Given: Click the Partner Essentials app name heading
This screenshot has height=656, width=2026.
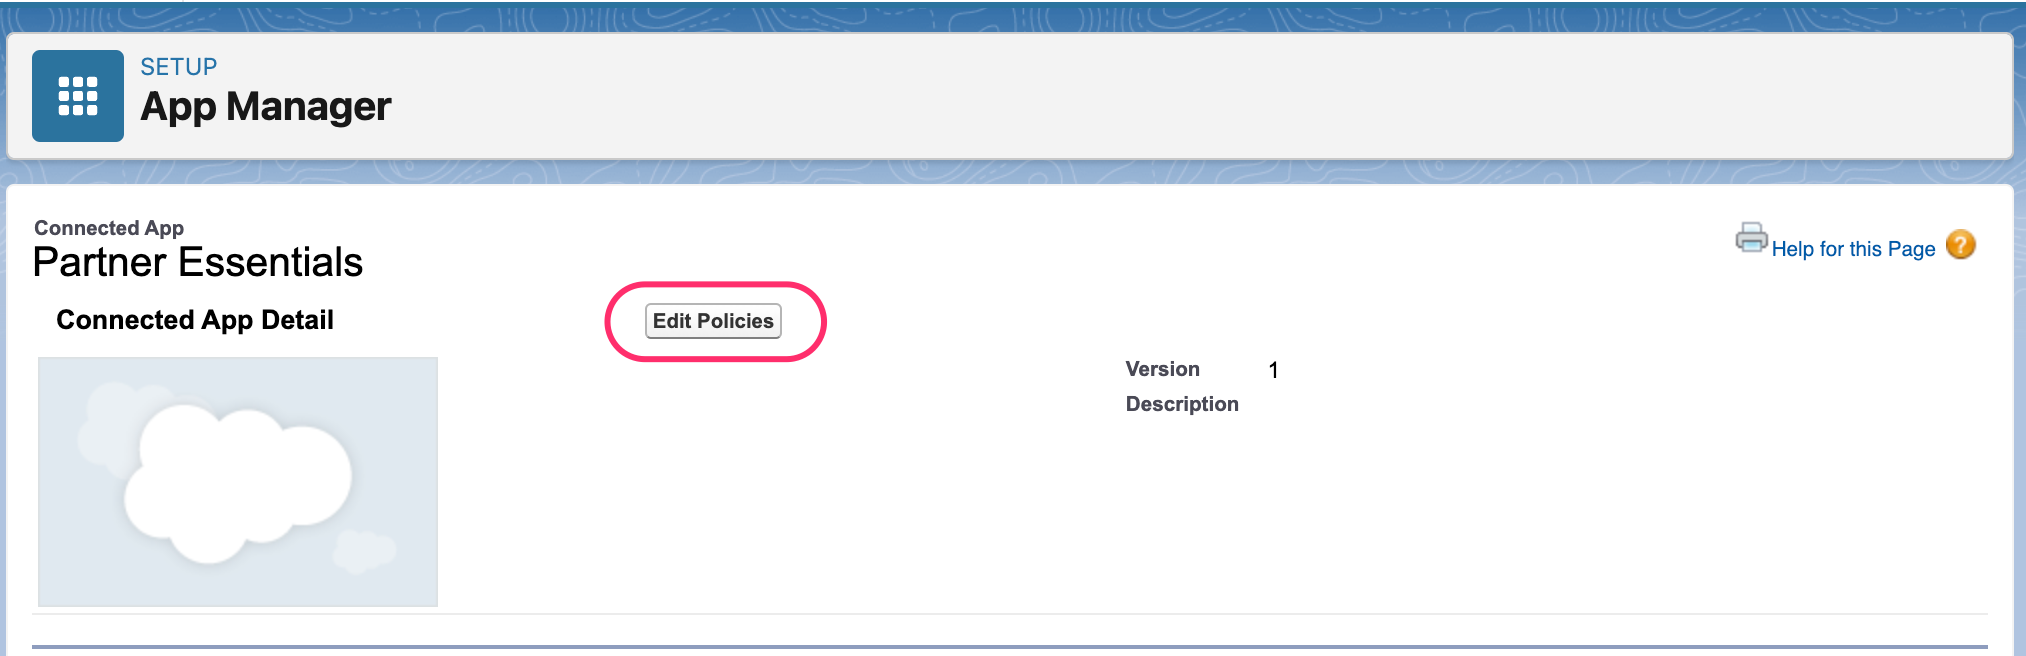Looking at the screenshot, I should (198, 262).
